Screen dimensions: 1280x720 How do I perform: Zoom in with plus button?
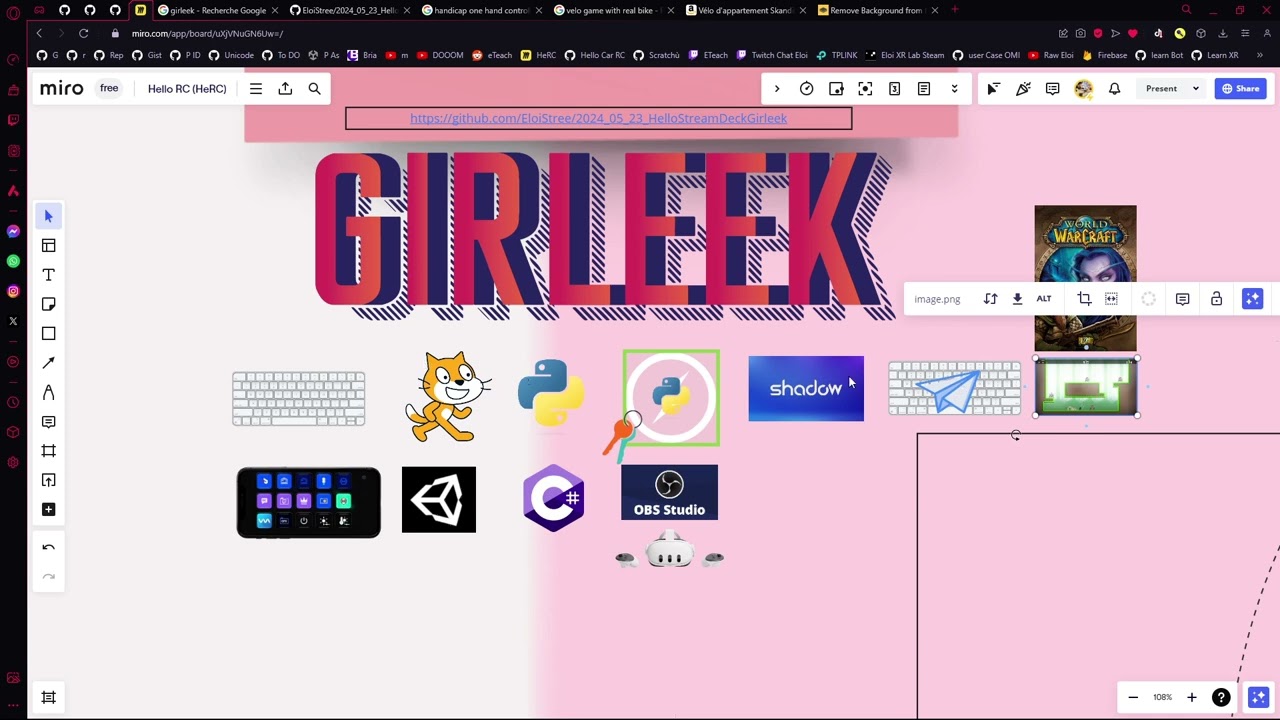[x=1191, y=697]
